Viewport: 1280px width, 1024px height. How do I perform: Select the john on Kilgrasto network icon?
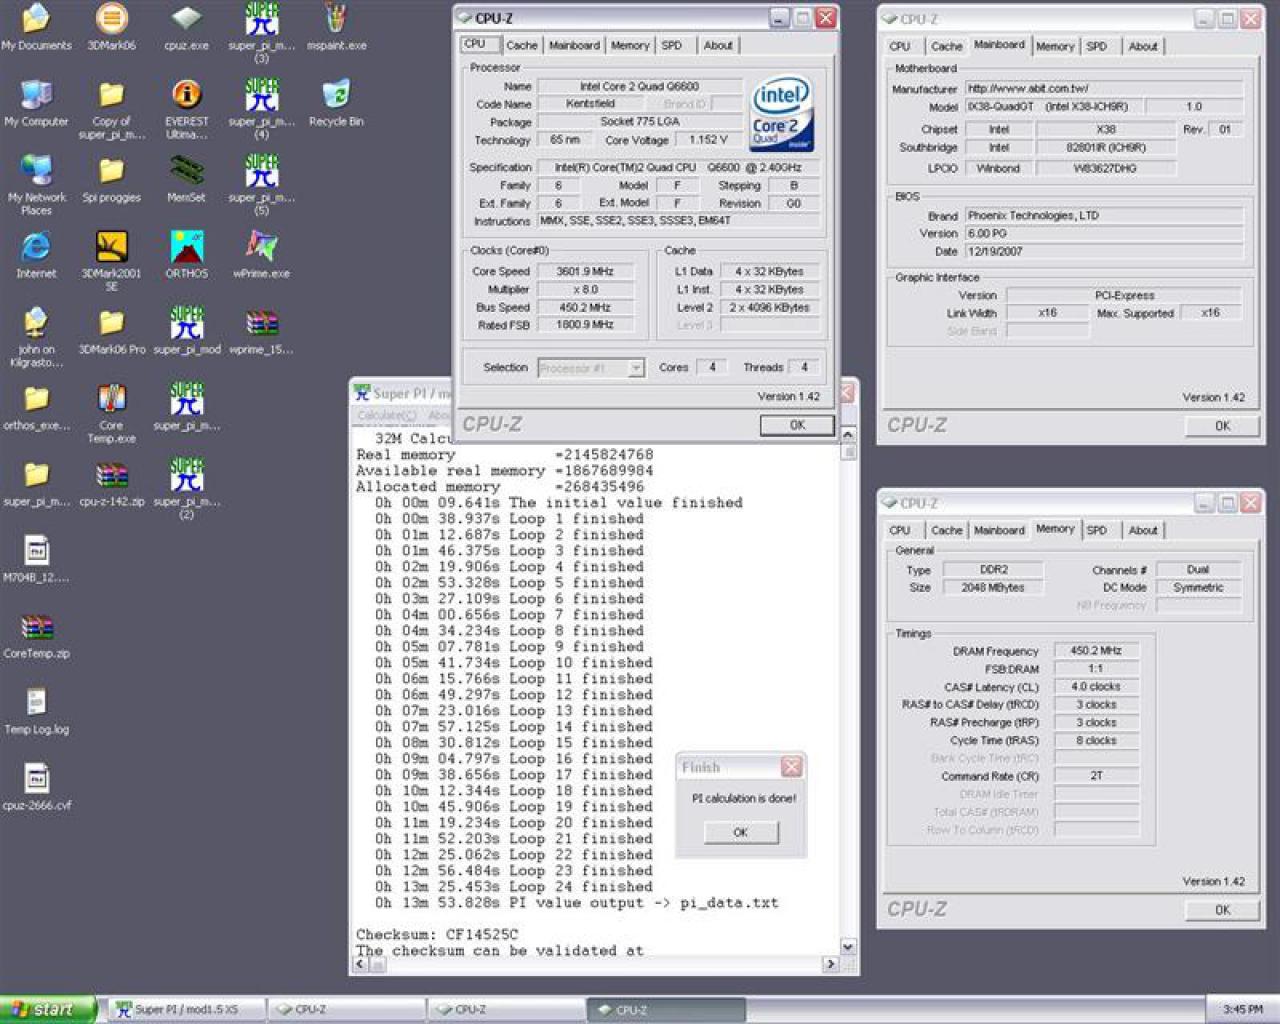click(36, 336)
